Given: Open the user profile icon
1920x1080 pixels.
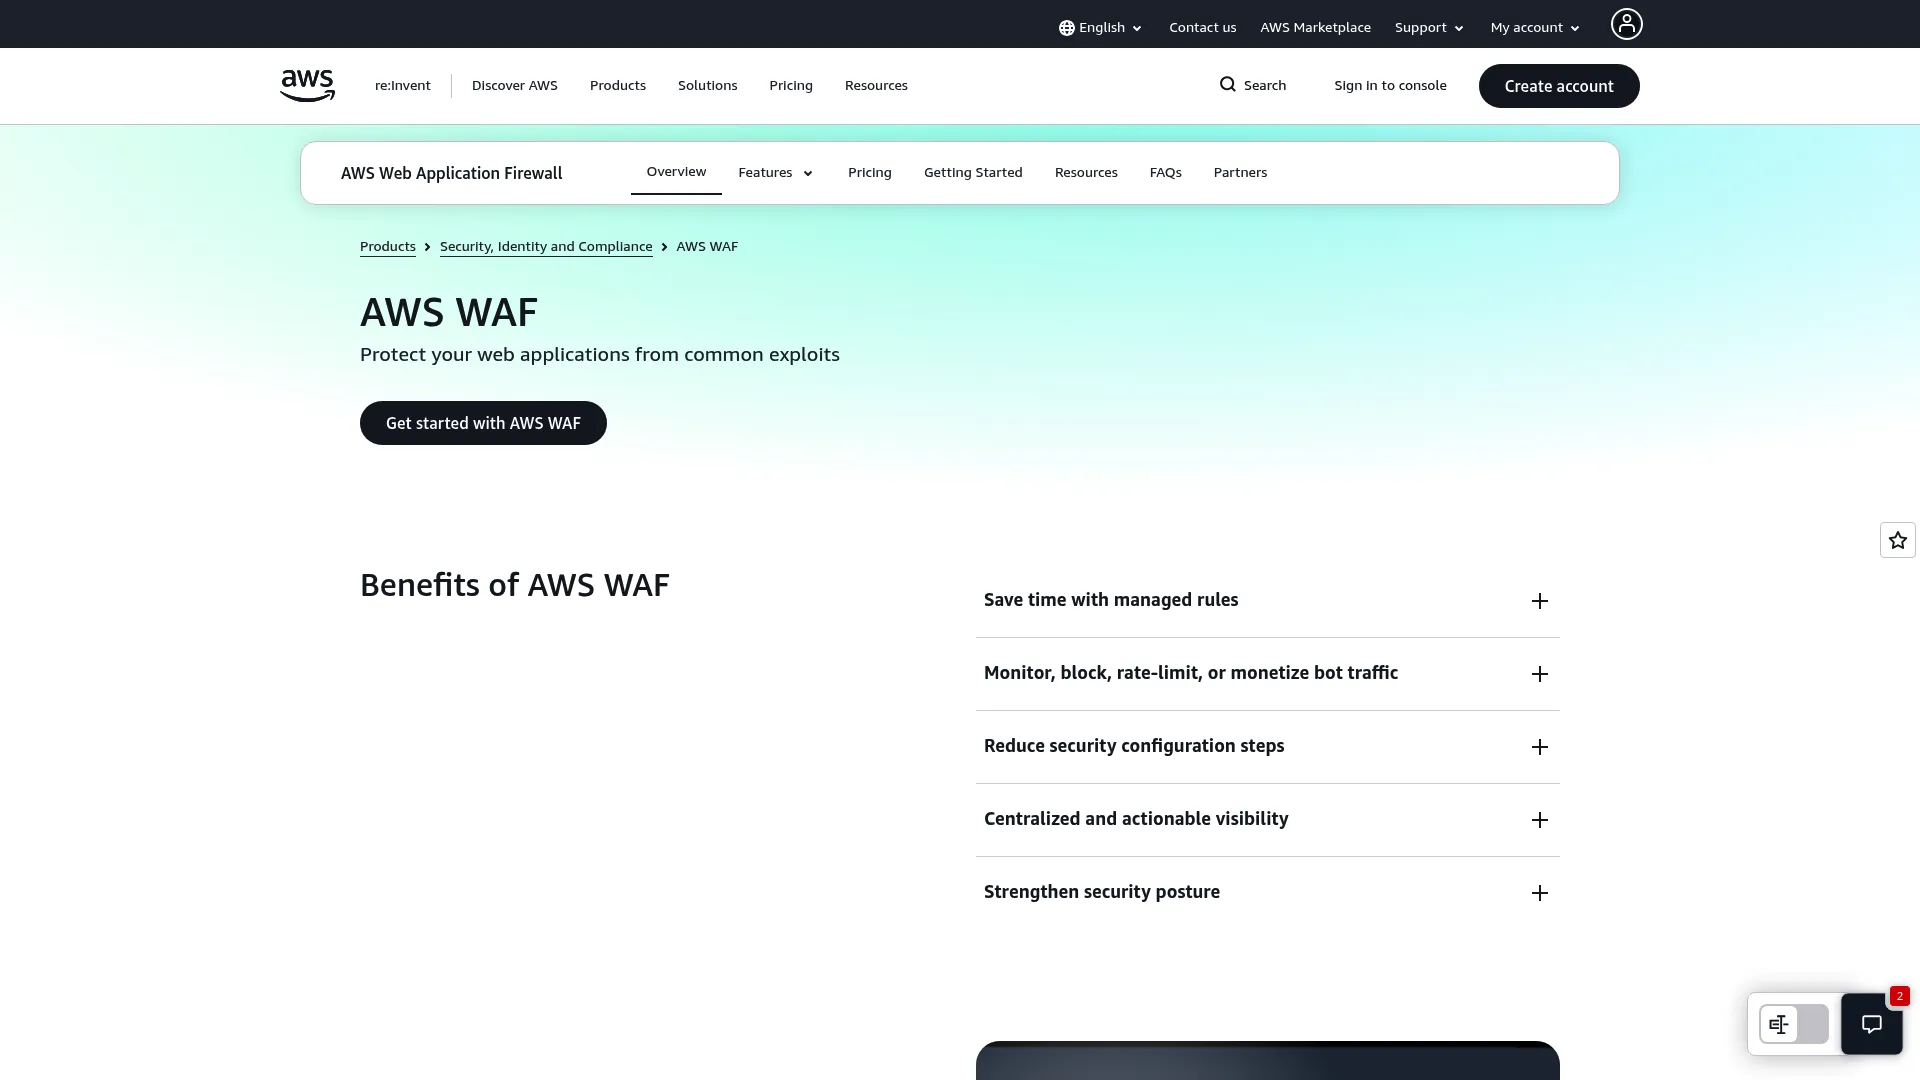Looking at the screenshot, I should point(1626,24).
